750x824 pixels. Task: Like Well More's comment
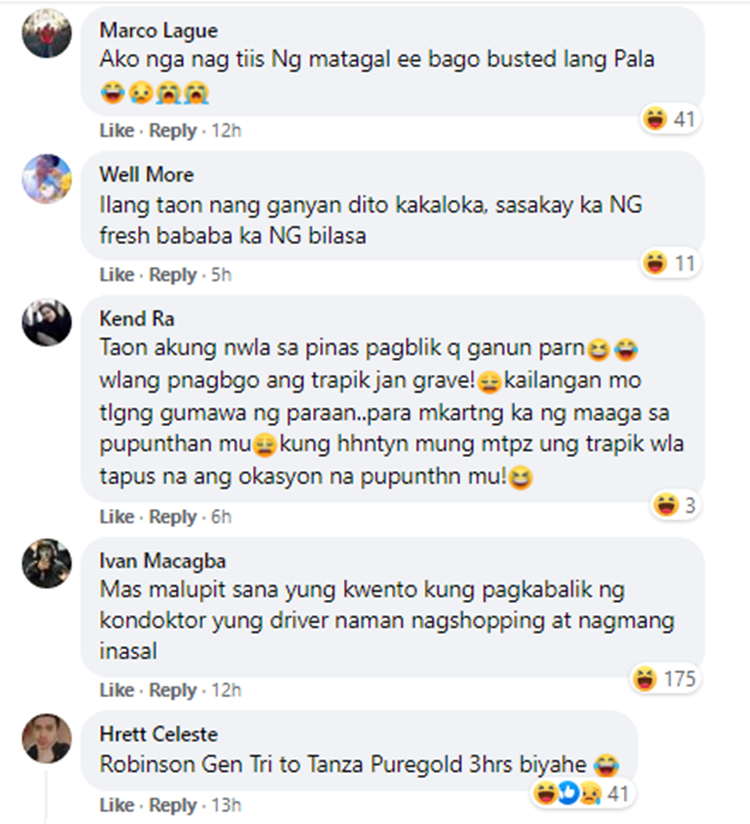point(117,274)
